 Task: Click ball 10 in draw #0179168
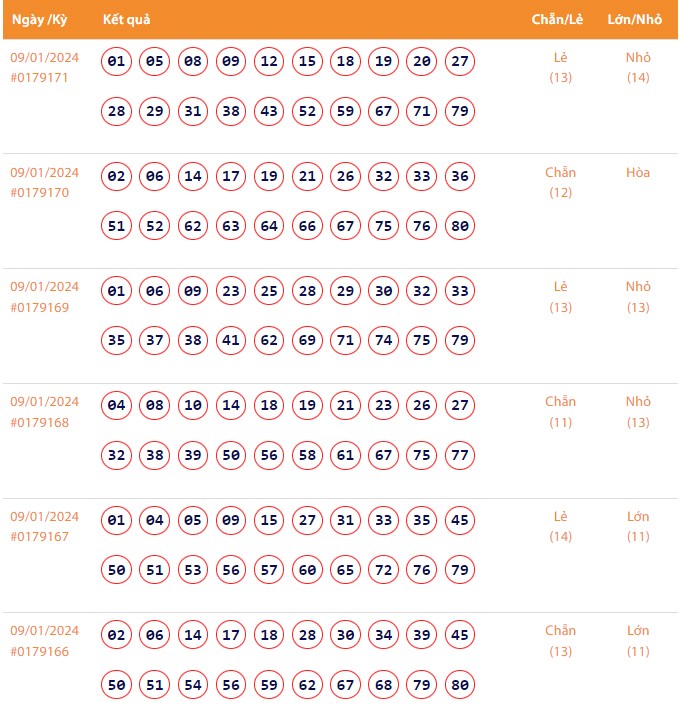point(193,406)
